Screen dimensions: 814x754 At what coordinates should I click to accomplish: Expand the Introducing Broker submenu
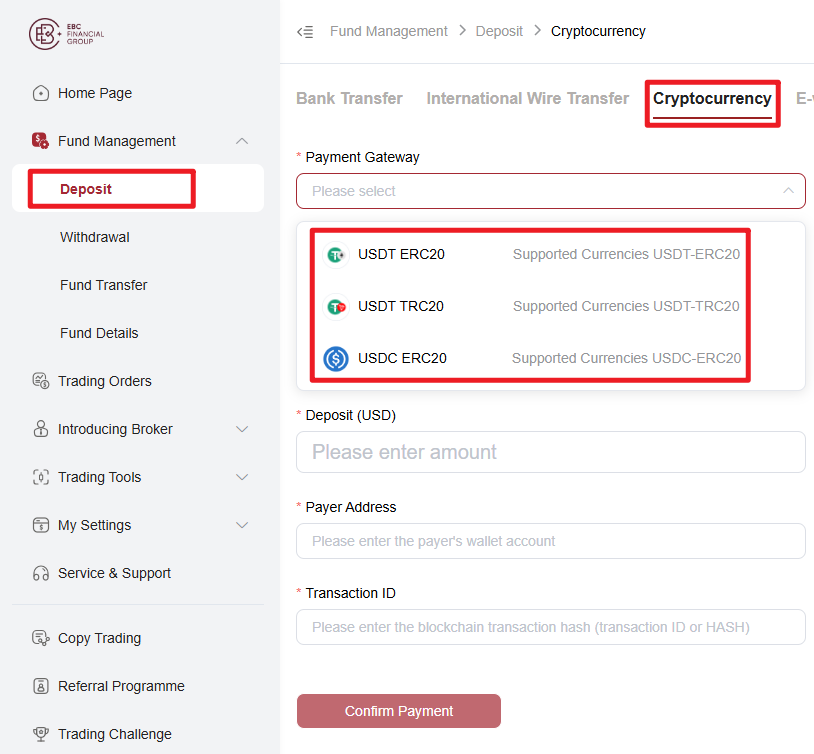[242, 429]
